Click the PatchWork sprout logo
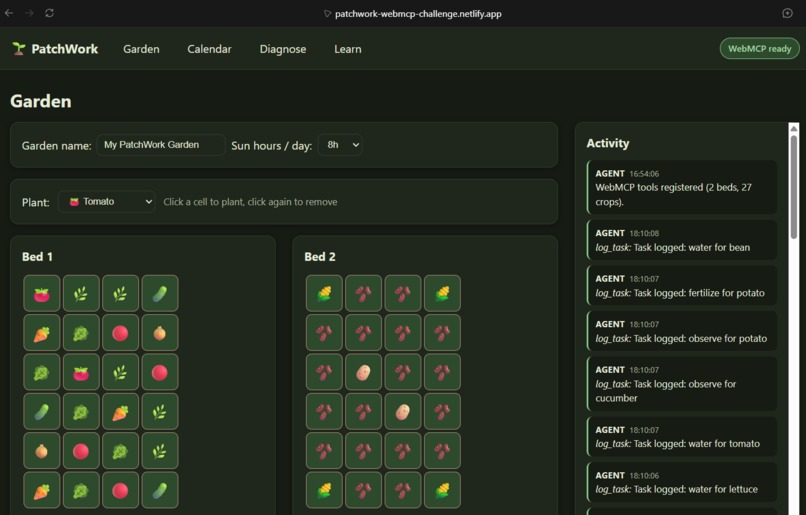Screen dimensions: 806x515 (x=19, y=49)
